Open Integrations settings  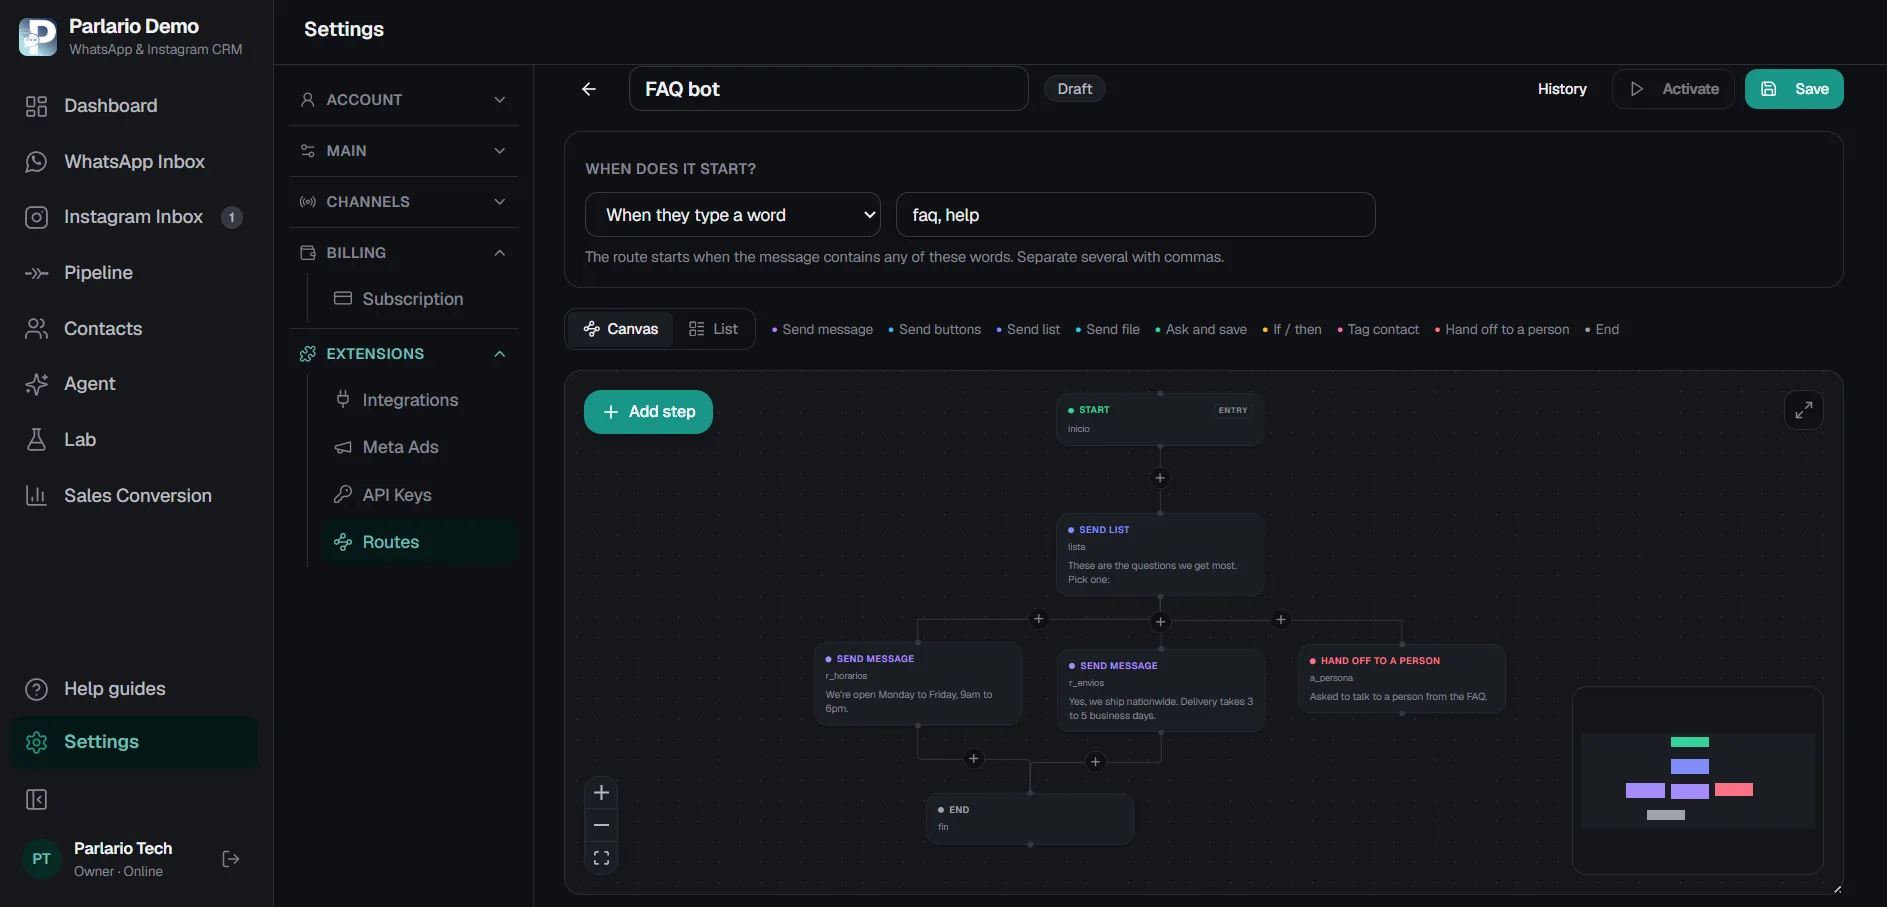pos(420,400)
